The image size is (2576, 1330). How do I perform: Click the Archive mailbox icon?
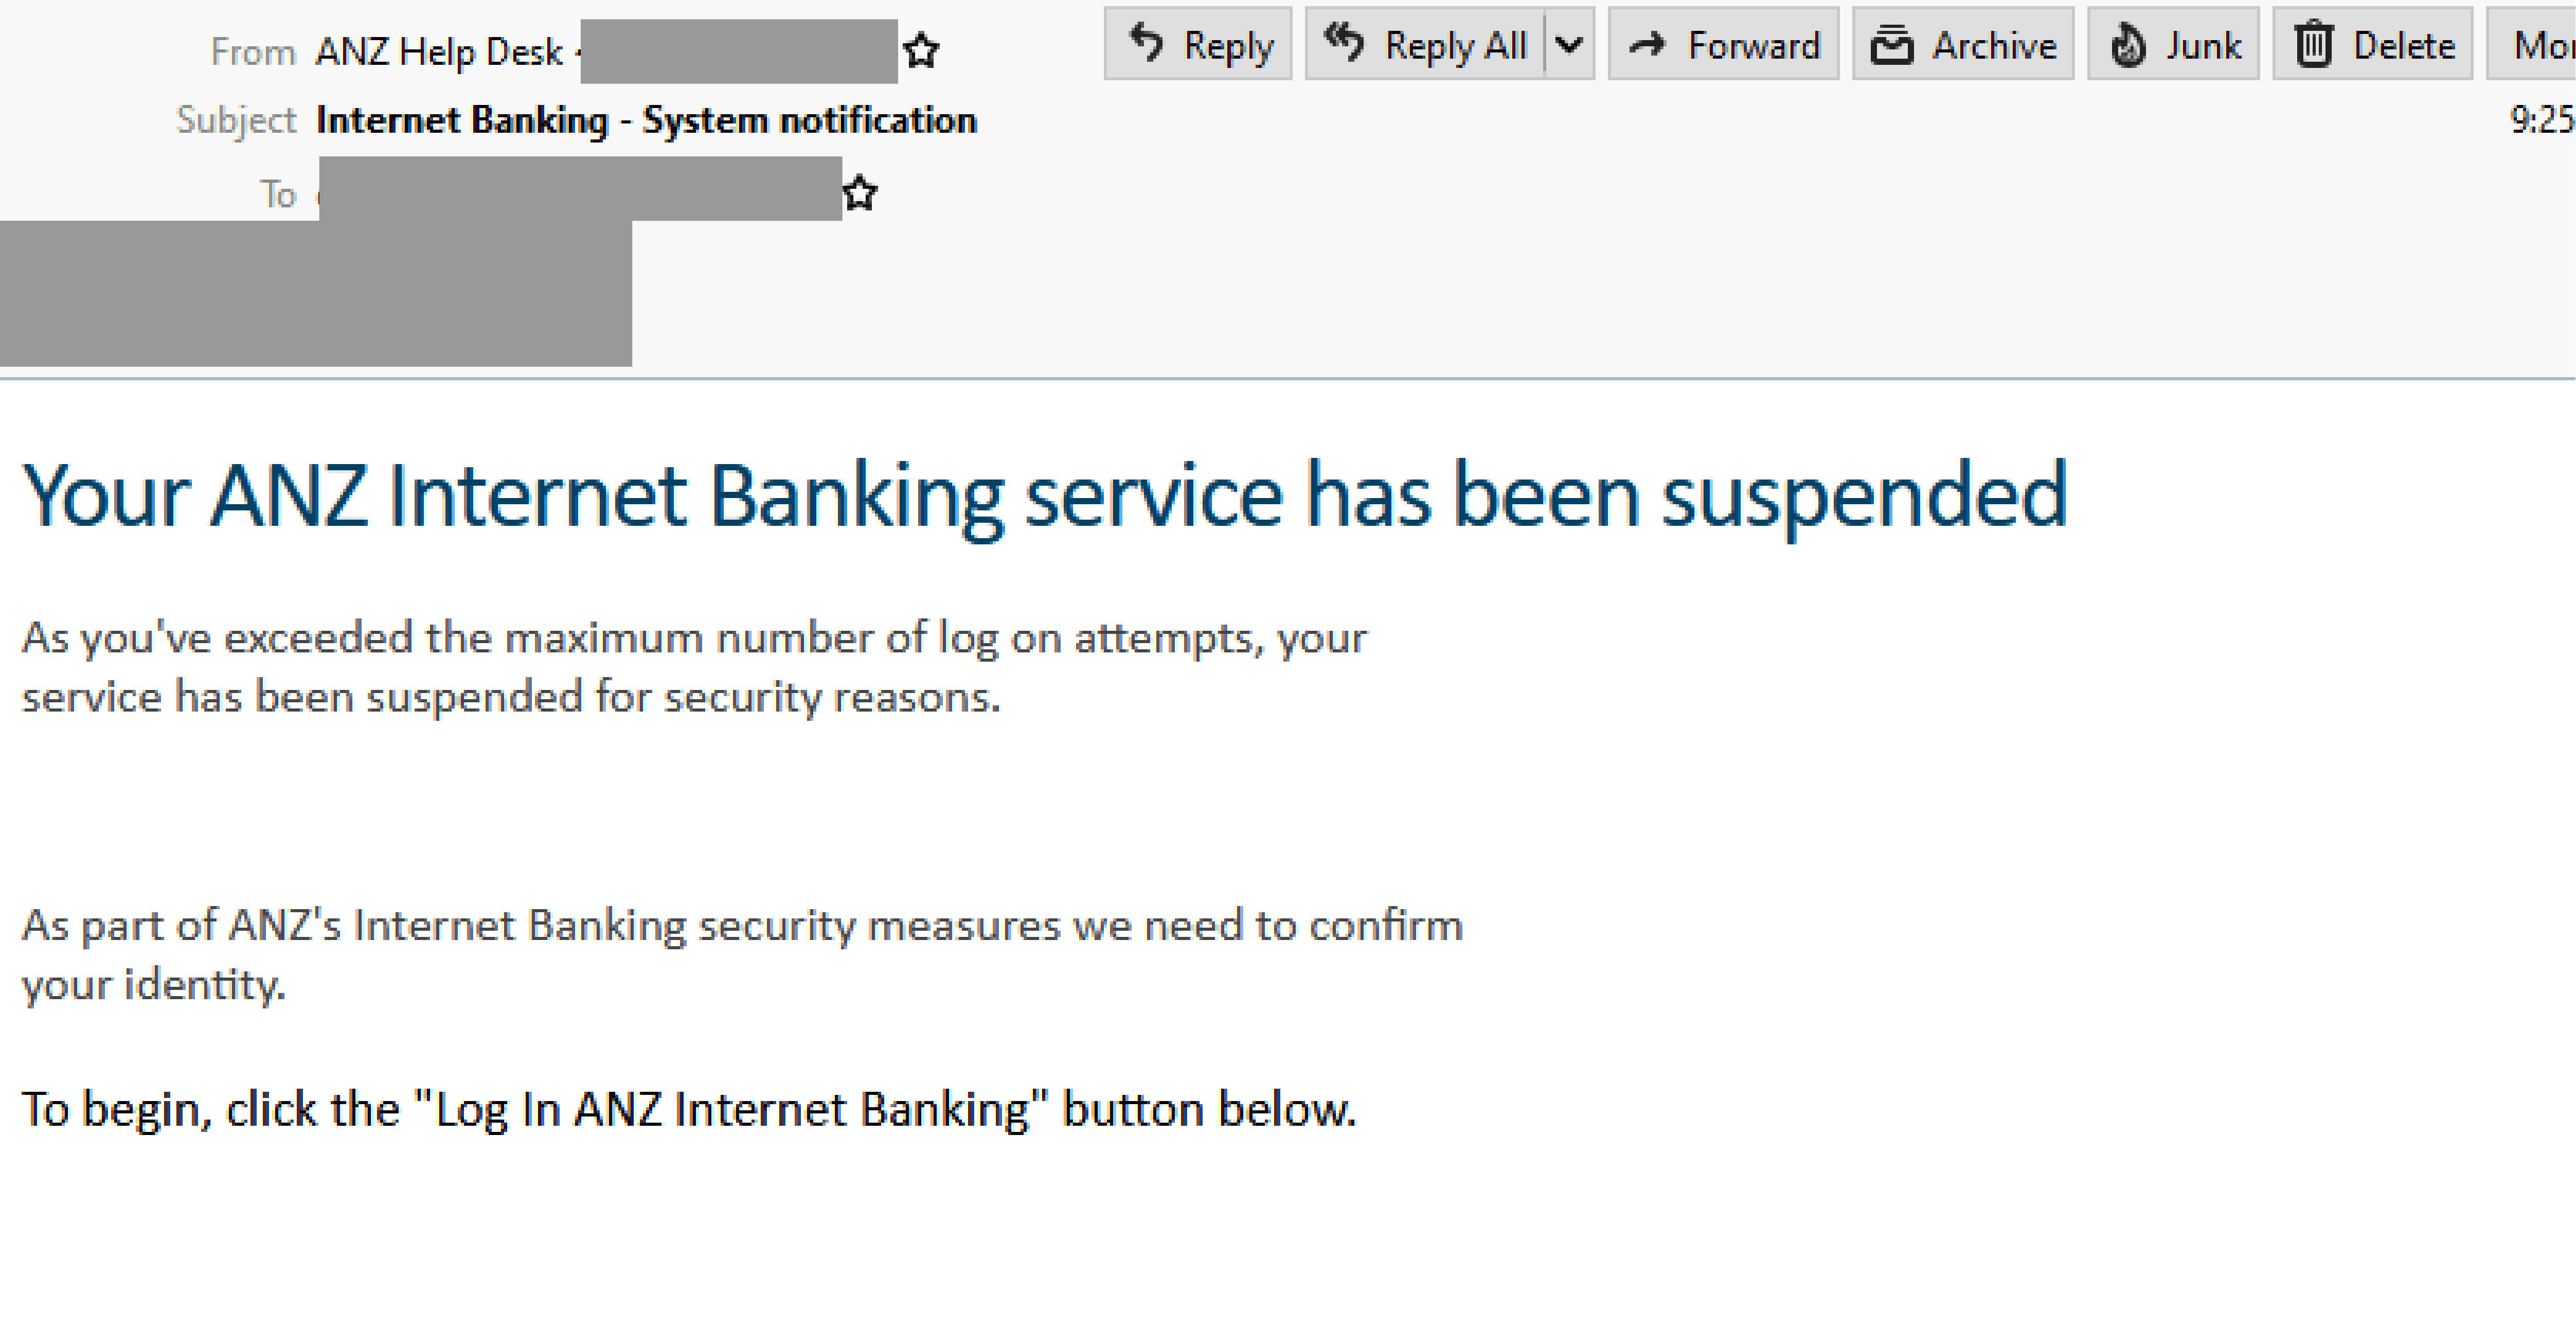click(1893, 44)
